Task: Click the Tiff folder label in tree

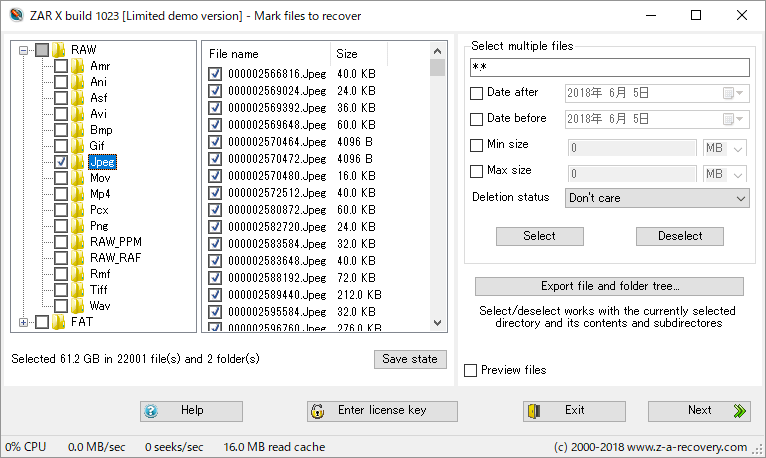Action: click(x=99, y=290)
